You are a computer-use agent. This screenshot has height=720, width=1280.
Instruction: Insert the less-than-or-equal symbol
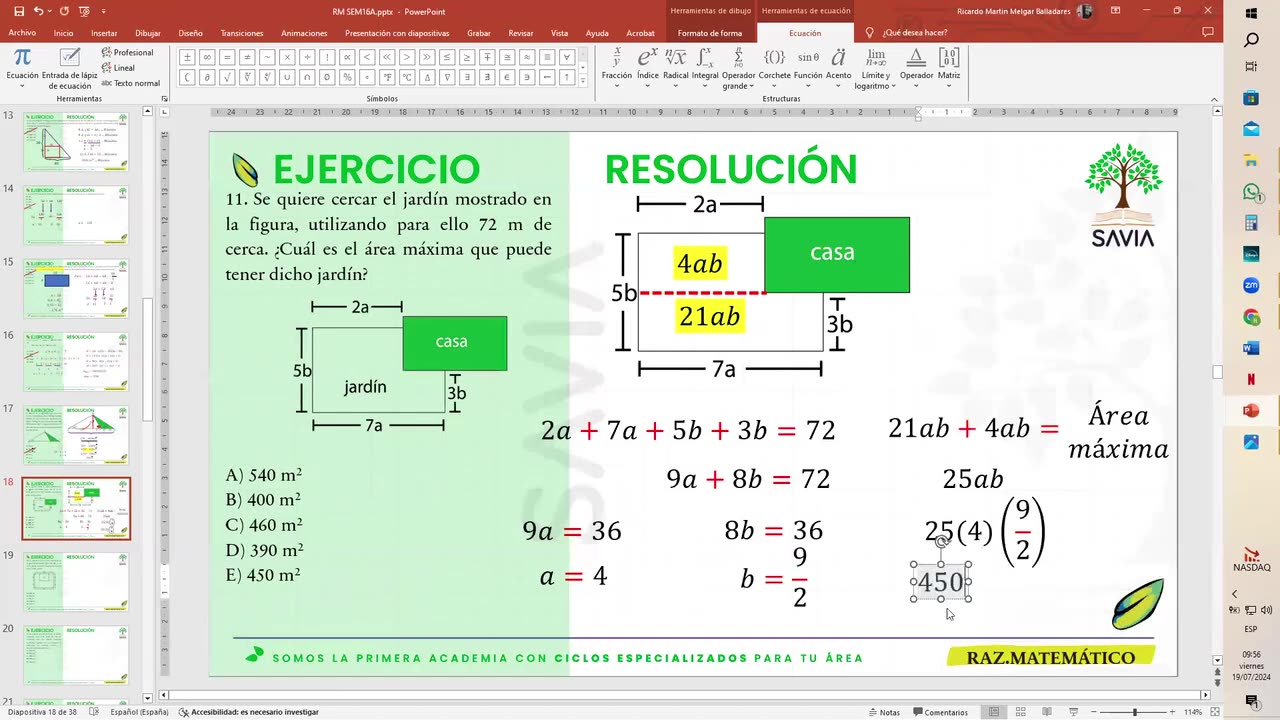447,57
